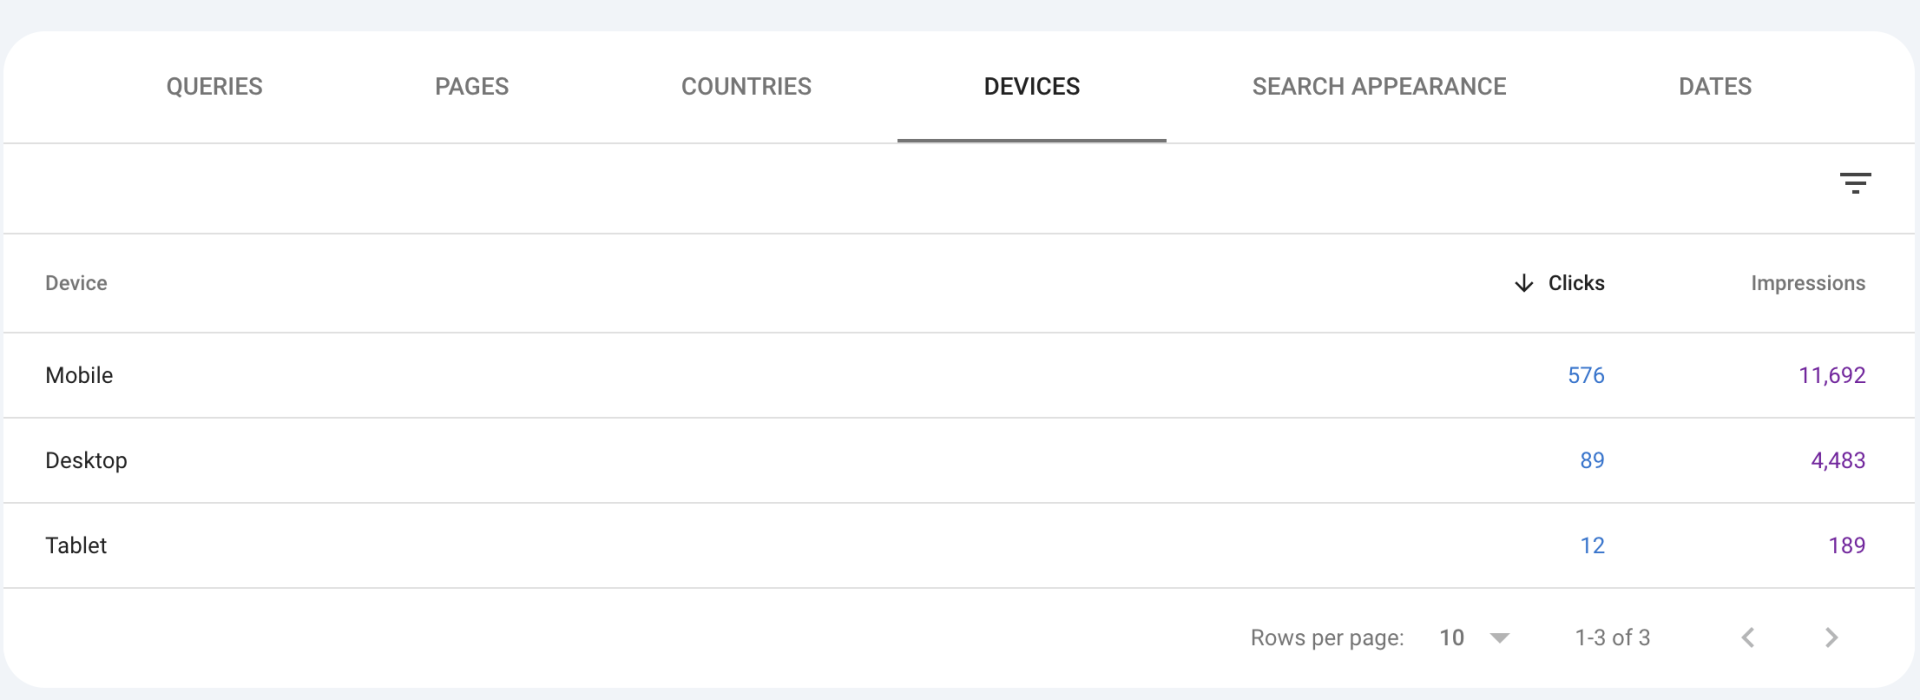Viewport: 1920px width, 700px height.
Task: Select the Tablet device row
Action: click(76, 545)
